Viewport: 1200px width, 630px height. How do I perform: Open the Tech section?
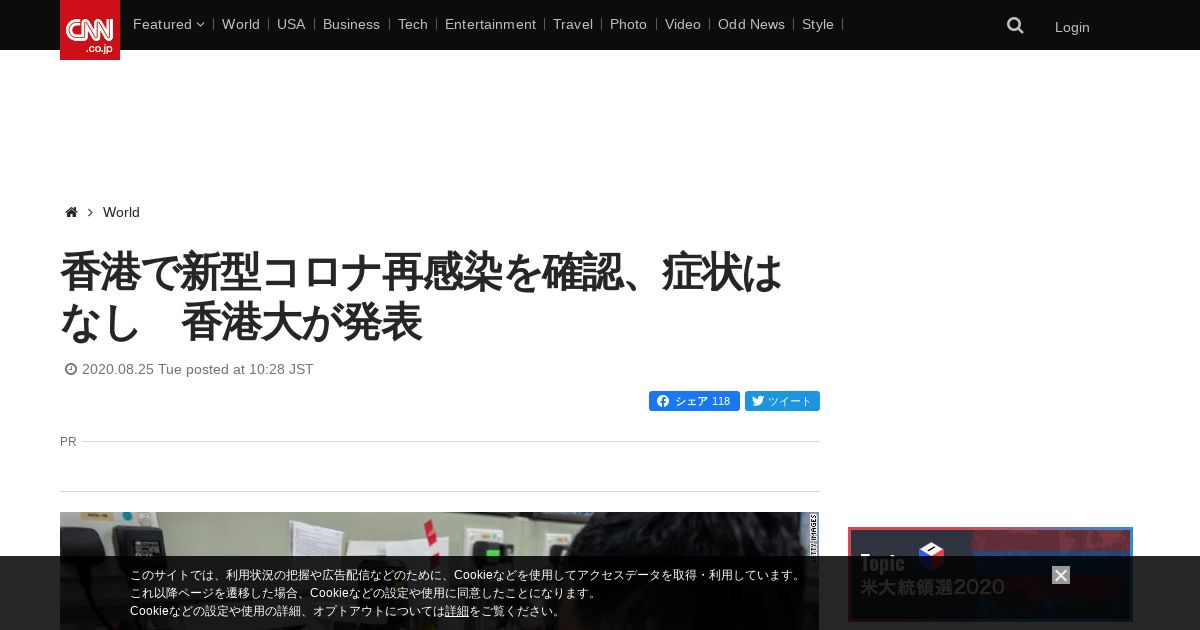413,24
